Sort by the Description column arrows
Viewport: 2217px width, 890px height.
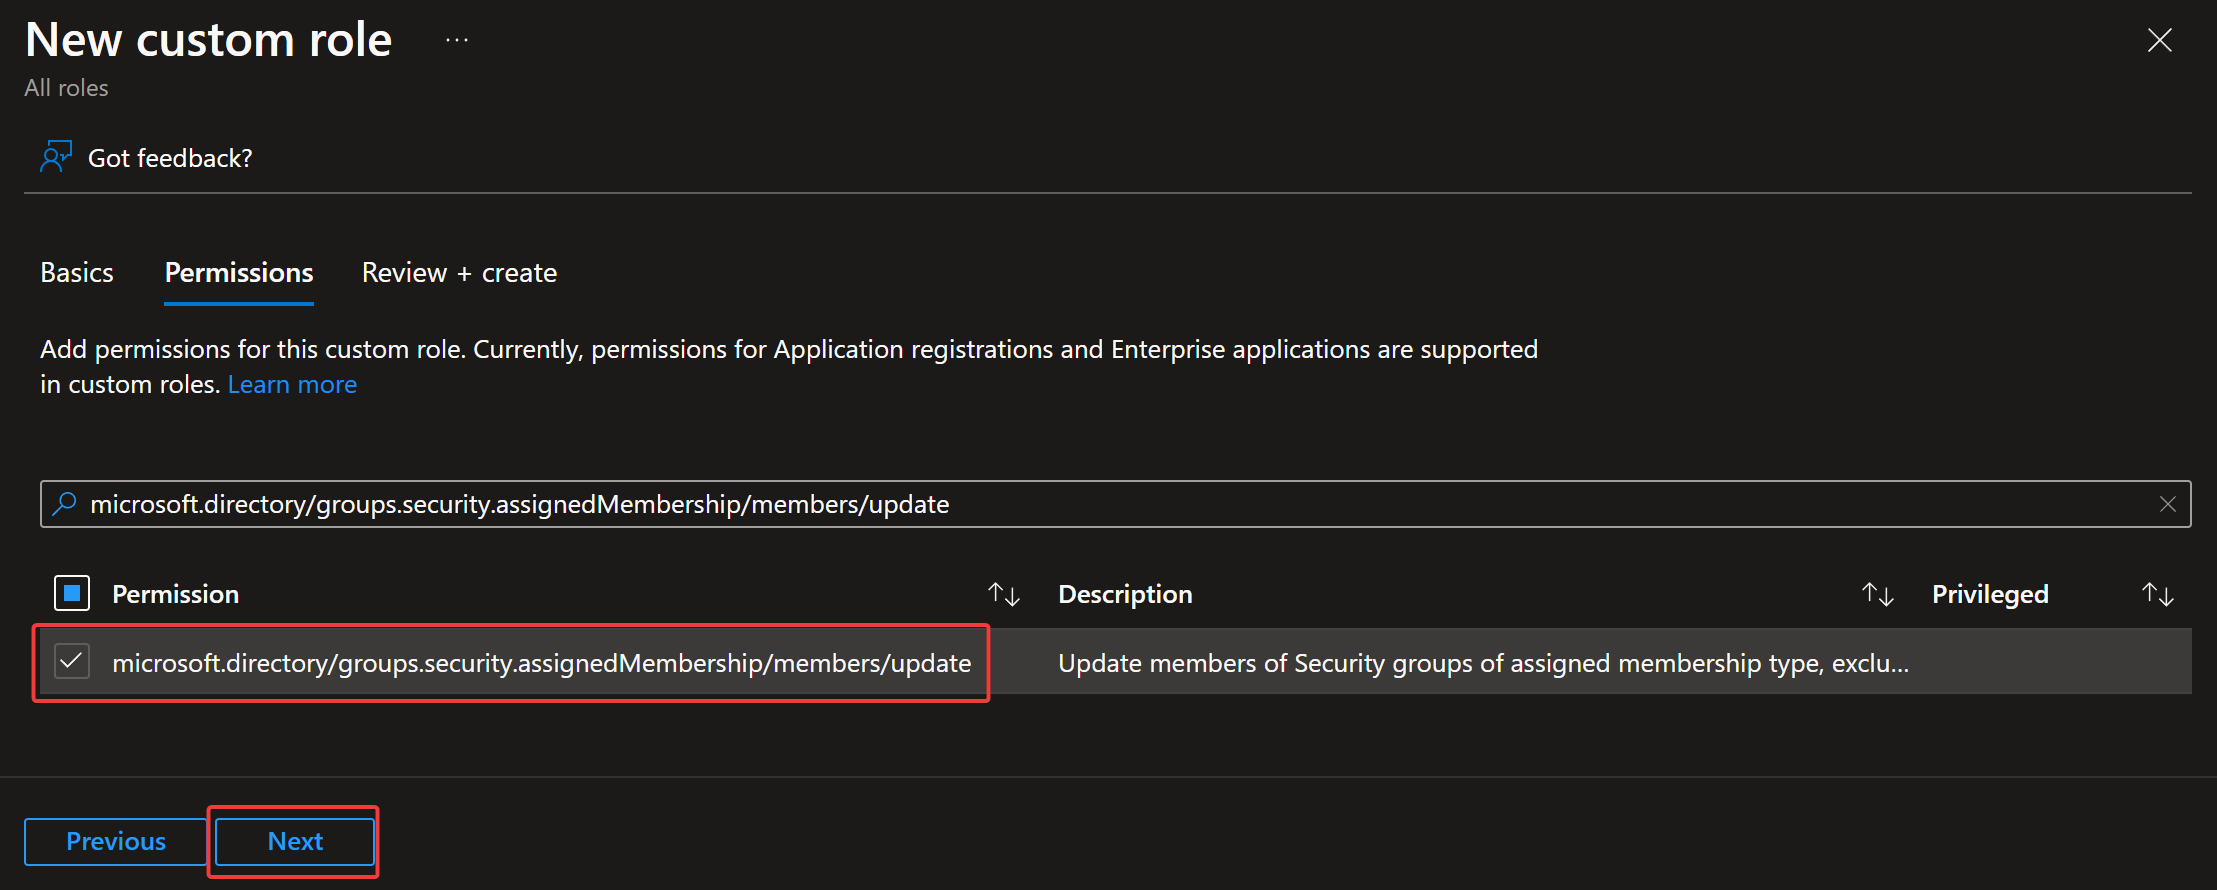(x=1877, y=594)
